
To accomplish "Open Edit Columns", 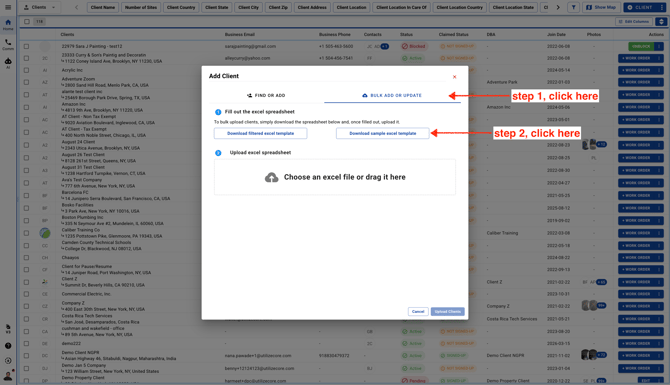I will 633,21.
